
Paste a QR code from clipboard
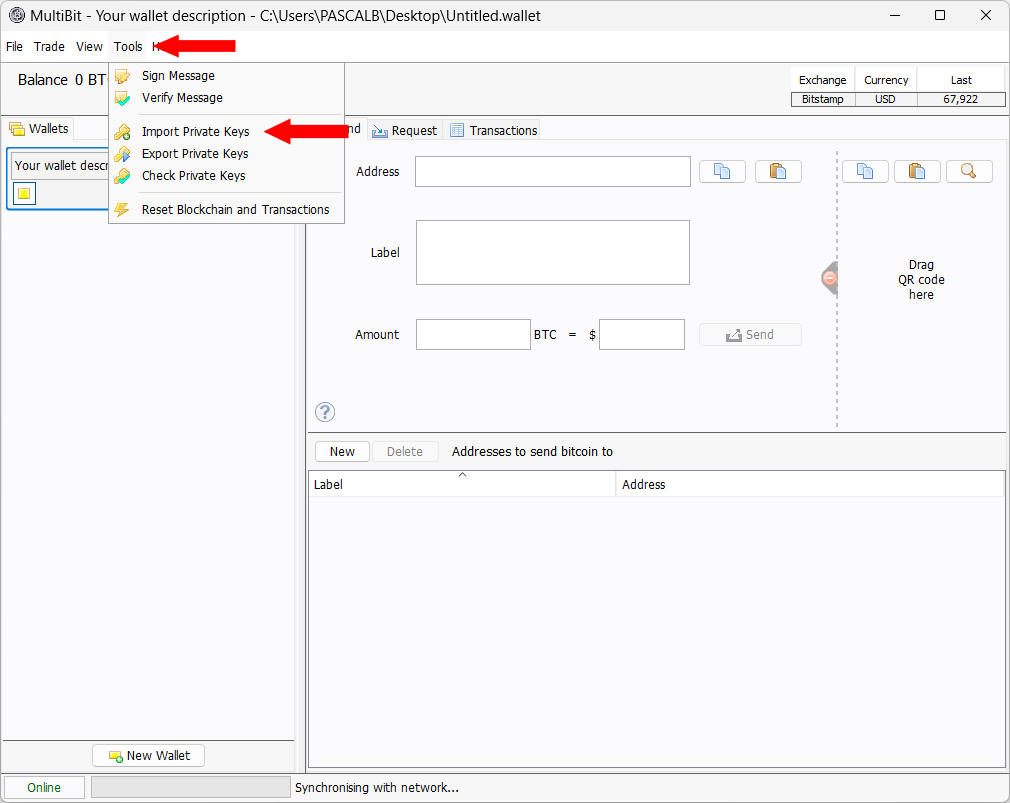coord(916,171)
